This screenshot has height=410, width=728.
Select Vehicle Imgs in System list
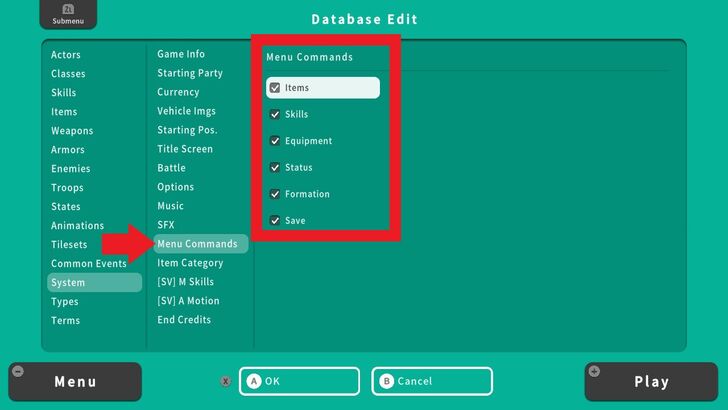[186, 111]
